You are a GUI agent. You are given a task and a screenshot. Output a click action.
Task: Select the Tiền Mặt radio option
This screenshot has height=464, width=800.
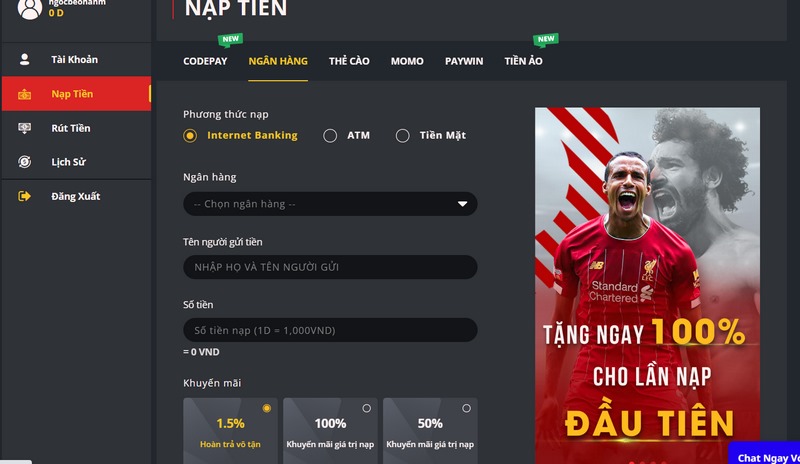click(x=403, y=136)
